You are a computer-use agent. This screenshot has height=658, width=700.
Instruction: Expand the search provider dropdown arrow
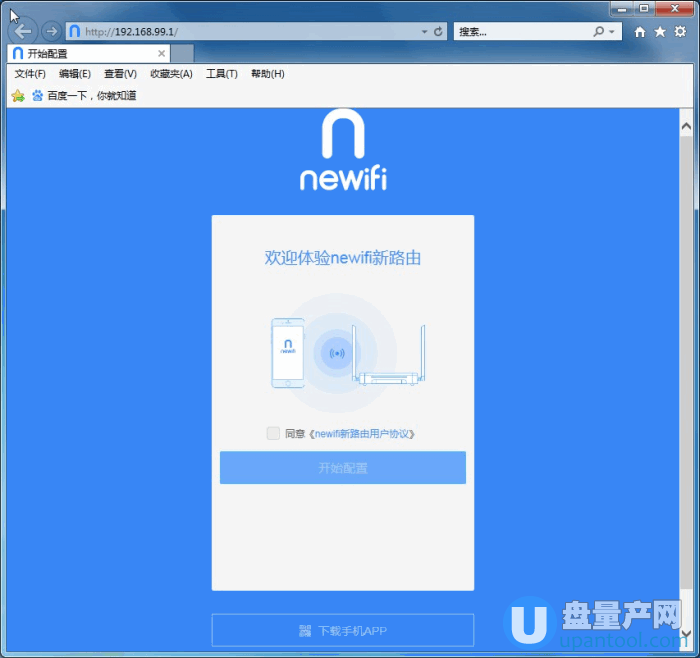(612, 32)
